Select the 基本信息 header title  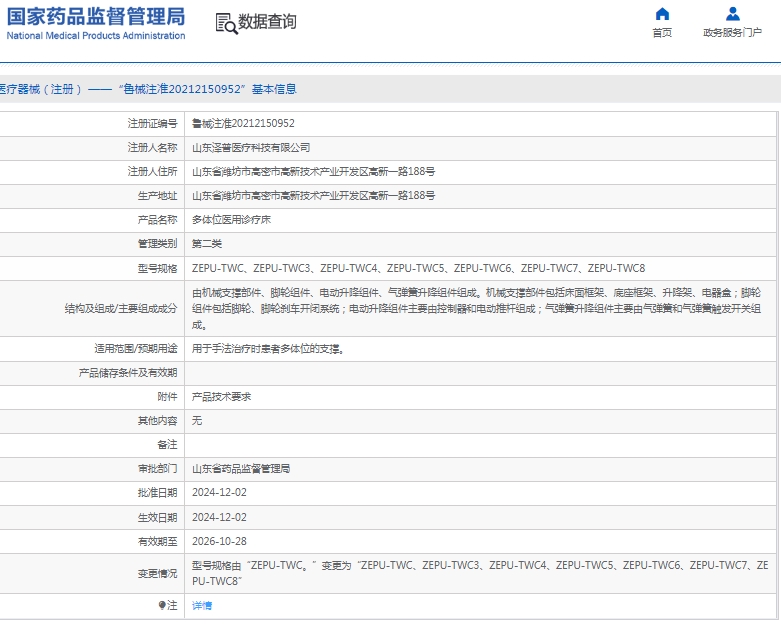click(x=274, y=89)
